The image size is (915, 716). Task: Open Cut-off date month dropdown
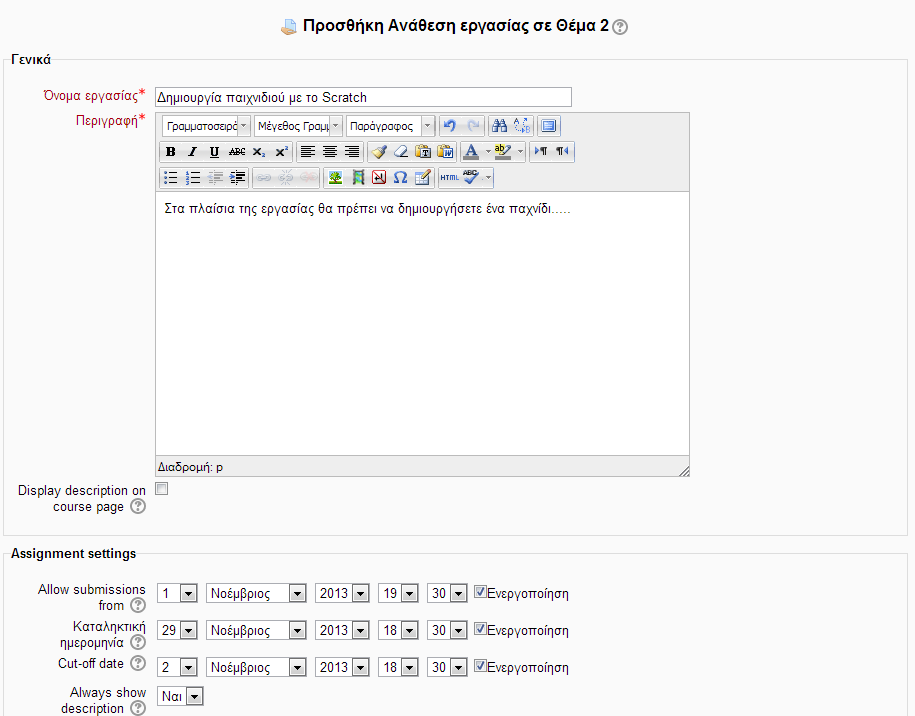tap(256, 667)
